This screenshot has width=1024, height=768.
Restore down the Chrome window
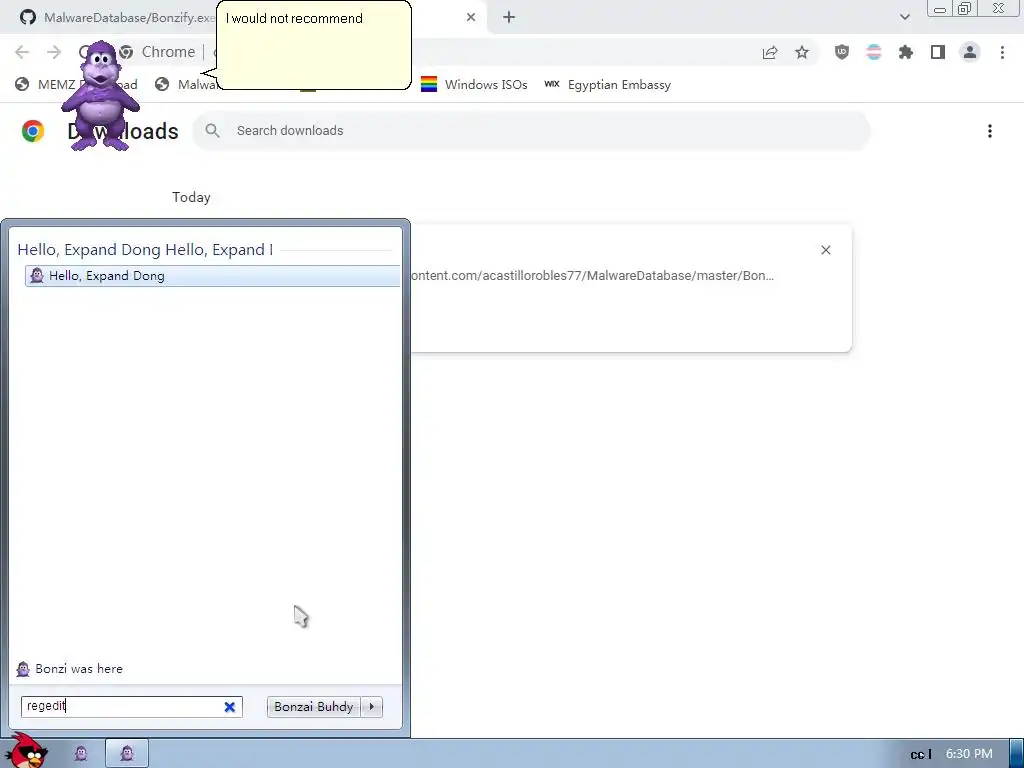(965, 8)
